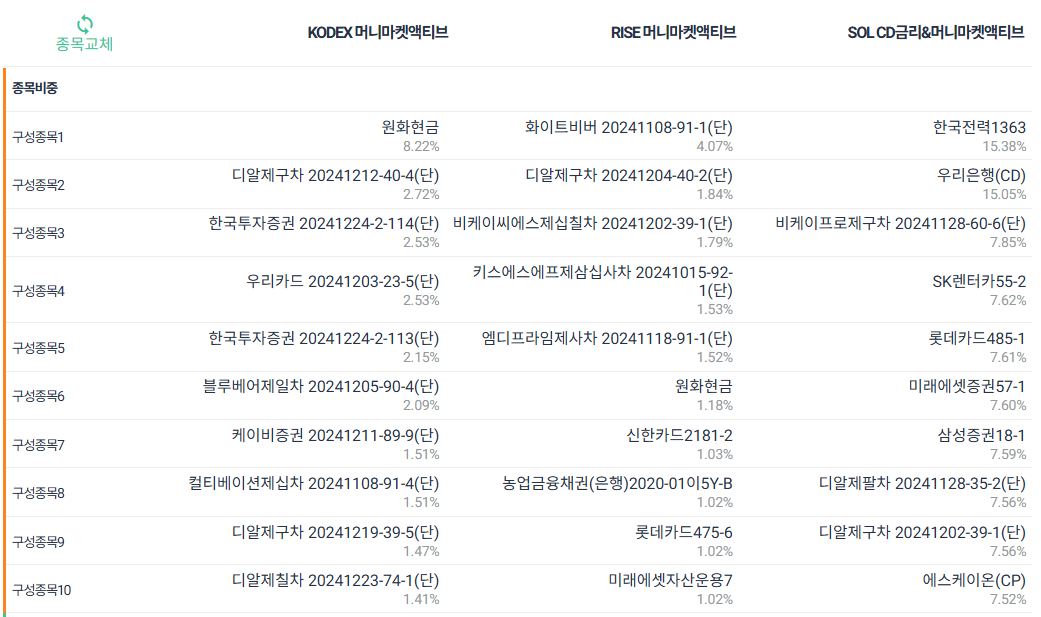Viewport: 1041px width, 617px height.
Task: Click the 종목교체 label text
Action: pos(84,44)
